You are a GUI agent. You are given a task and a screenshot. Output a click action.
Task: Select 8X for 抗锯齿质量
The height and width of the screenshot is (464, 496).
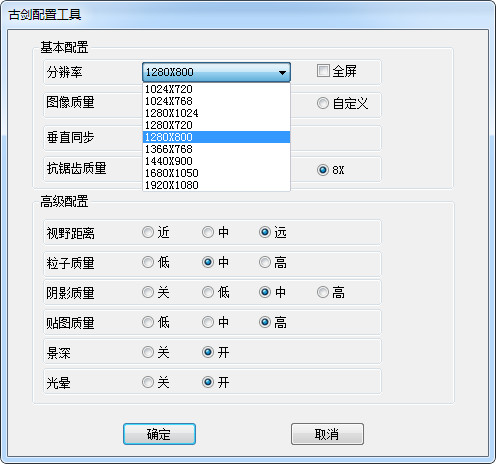click(x=323, y=170)
